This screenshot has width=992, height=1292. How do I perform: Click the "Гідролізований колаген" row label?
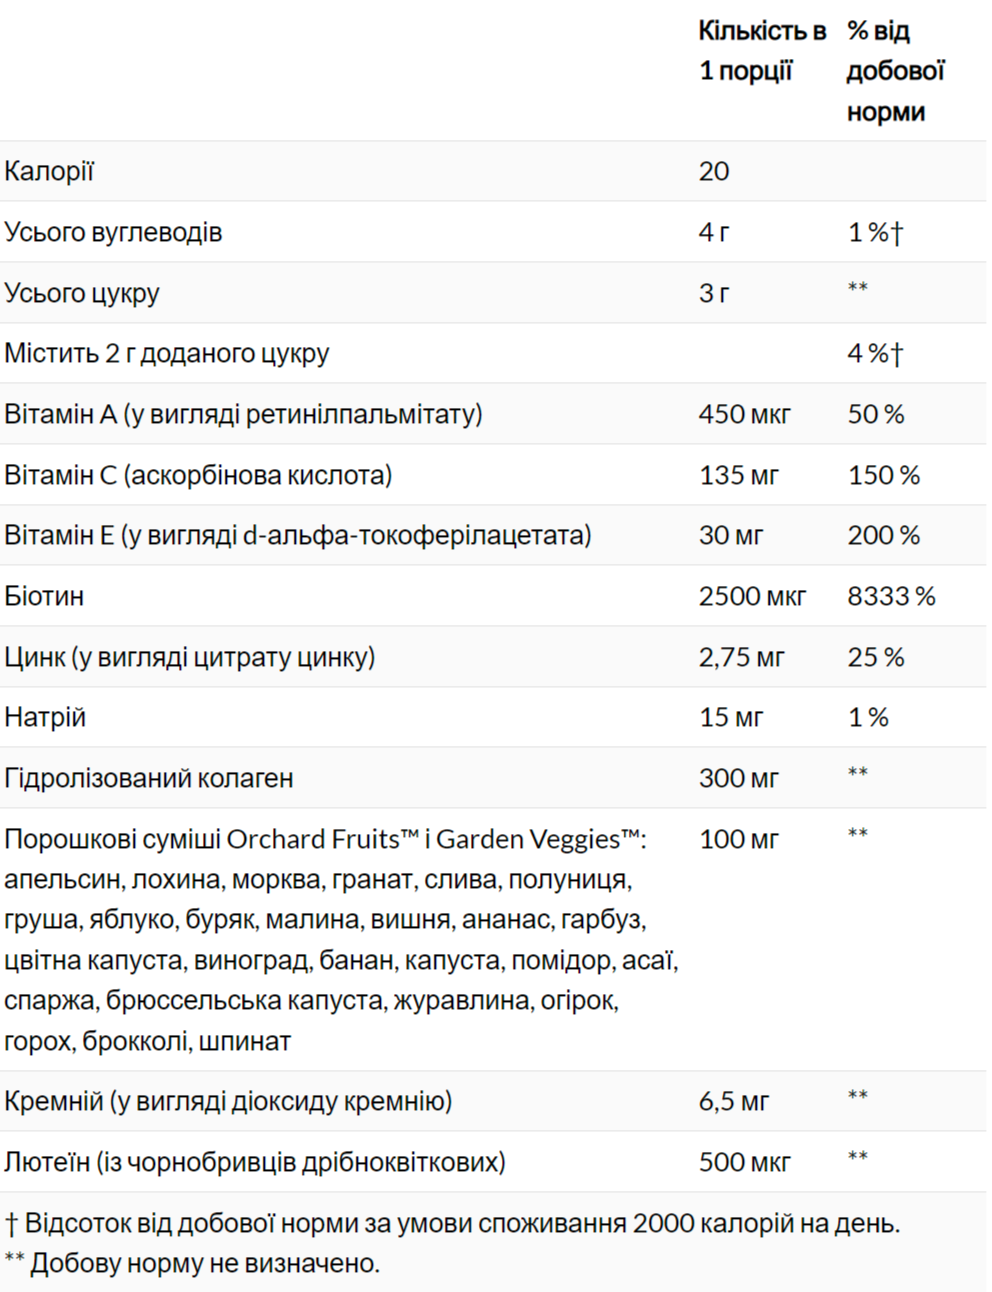[149, 778]
